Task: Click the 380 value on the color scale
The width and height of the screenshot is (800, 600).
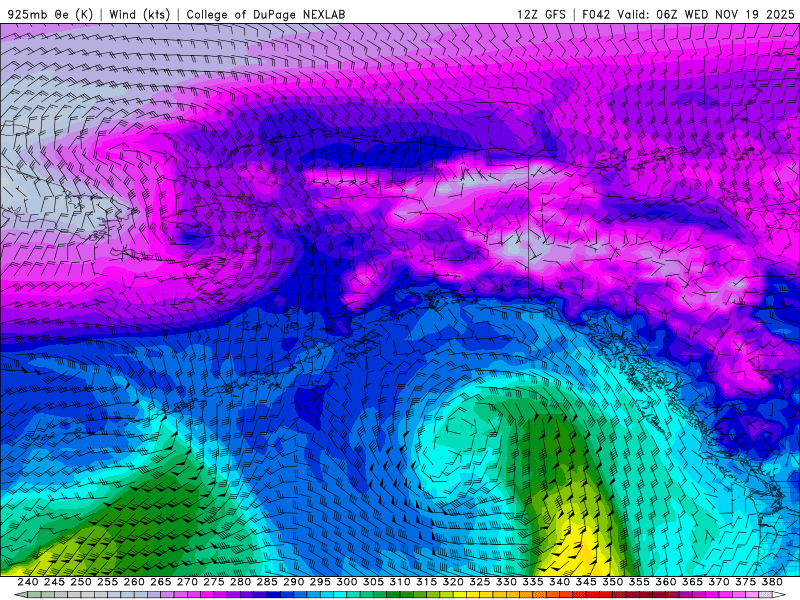Action: [772, 582]
